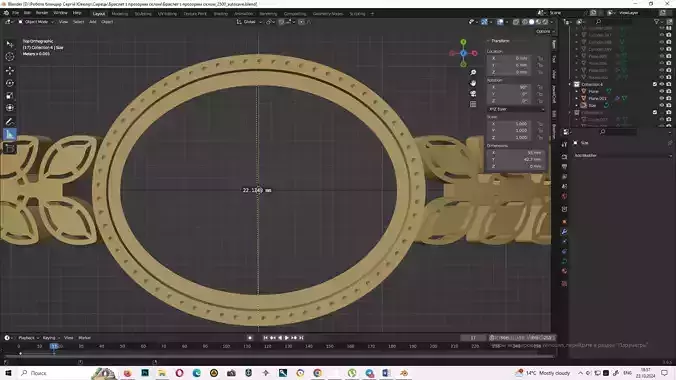Select the Move tool
The image size is (676, 380).
click(9, 70)
